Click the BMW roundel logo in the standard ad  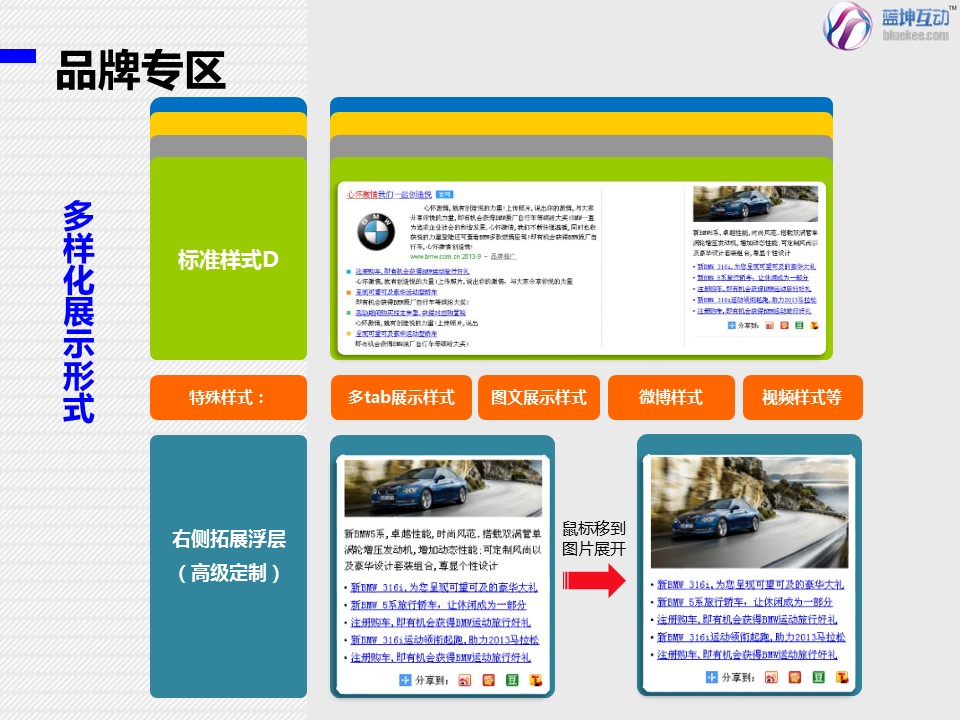click(x=376, y=233)
